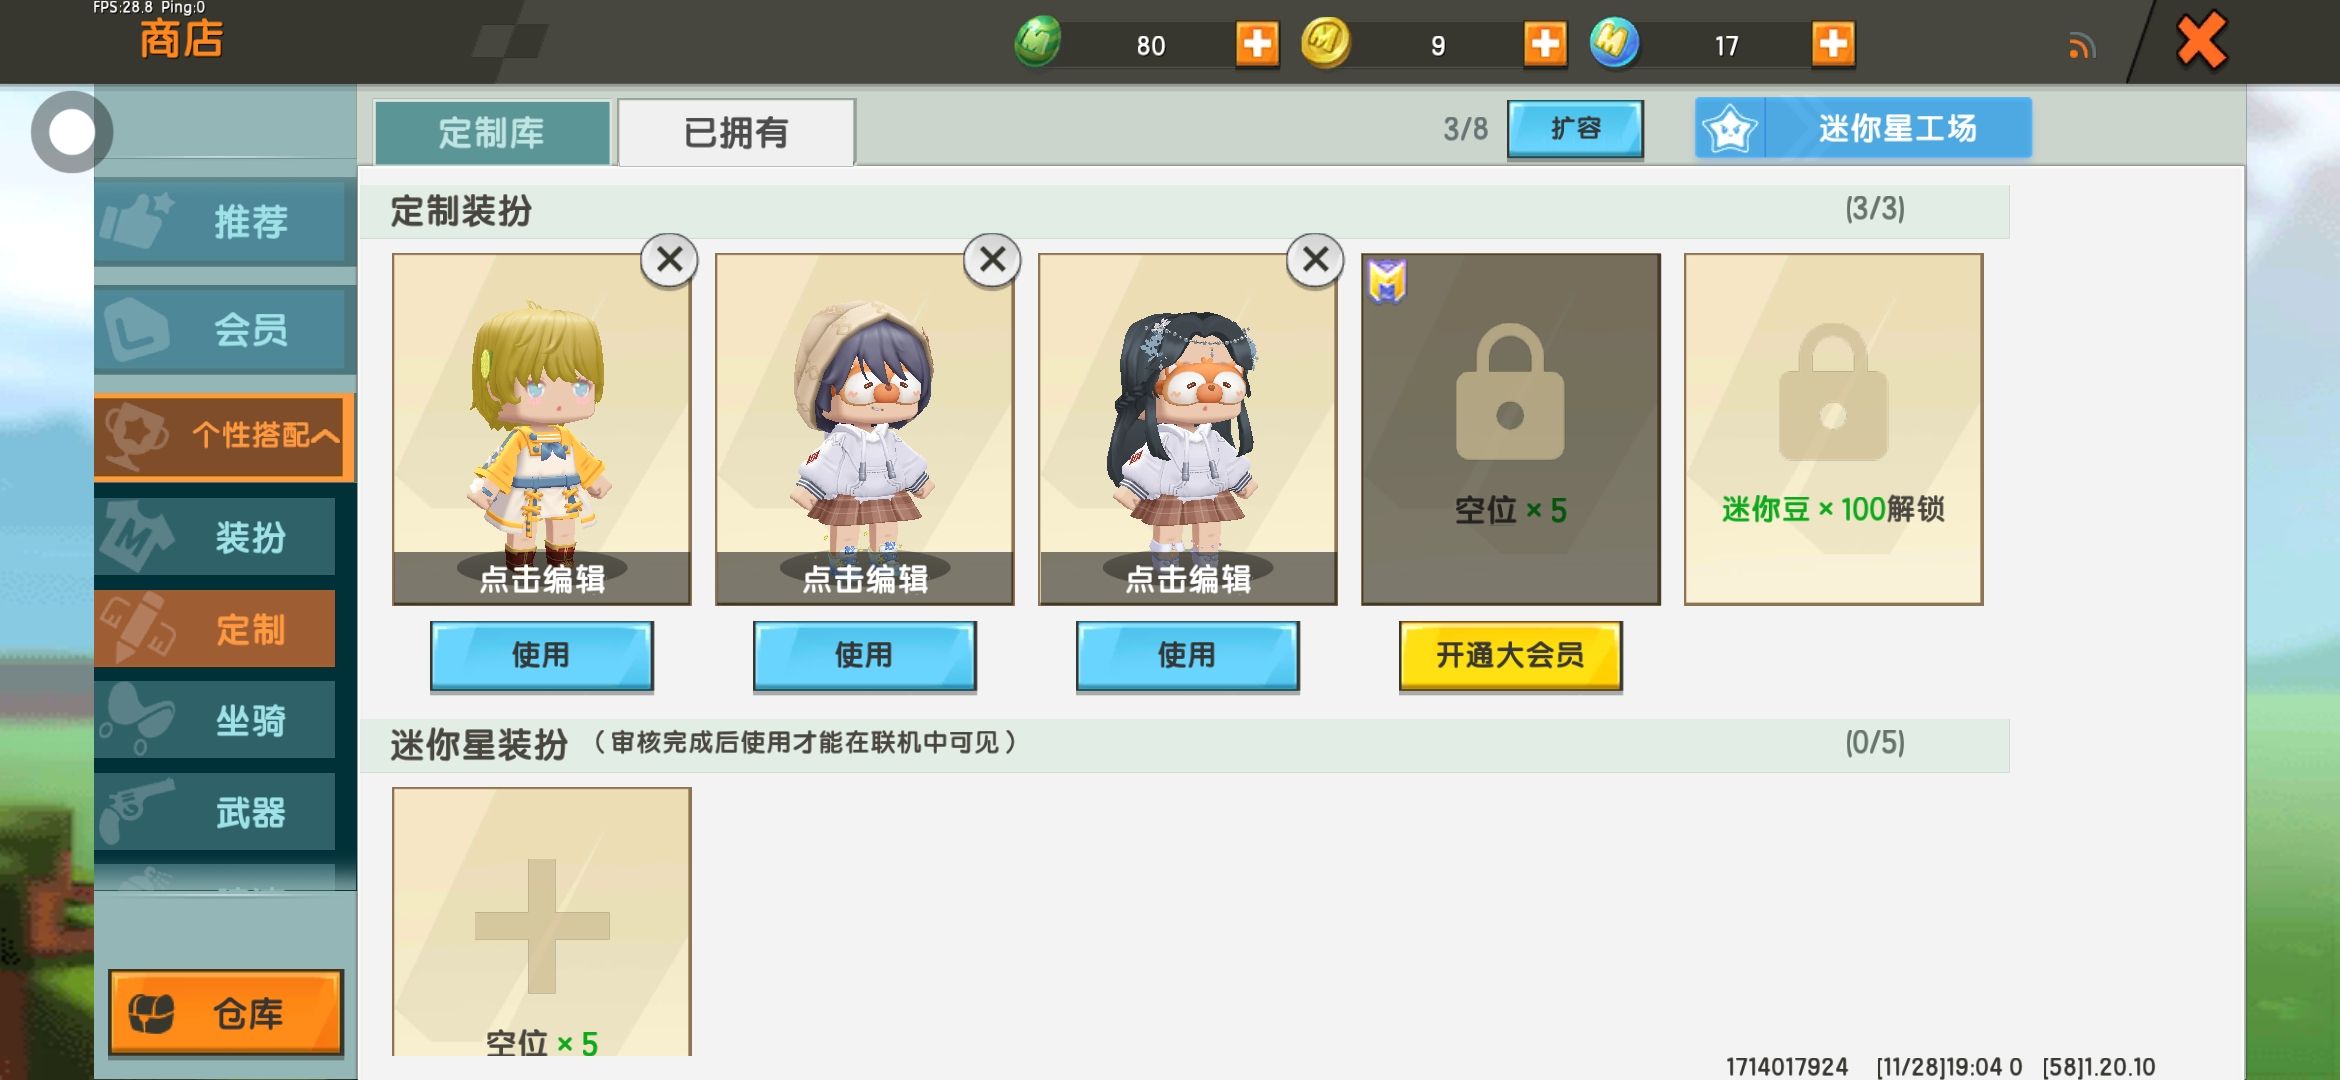The image size is (2340, 1080).
Task: Tap the orange broadcast signal icon
Action: (2082, 46)
